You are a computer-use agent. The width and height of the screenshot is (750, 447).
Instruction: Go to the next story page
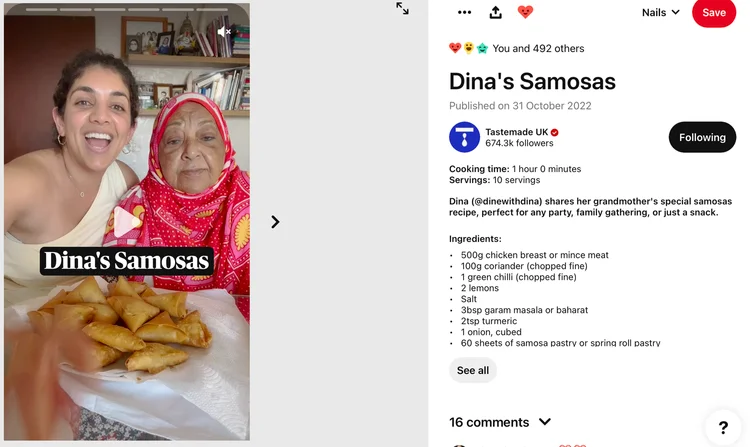tap(275, 222)
